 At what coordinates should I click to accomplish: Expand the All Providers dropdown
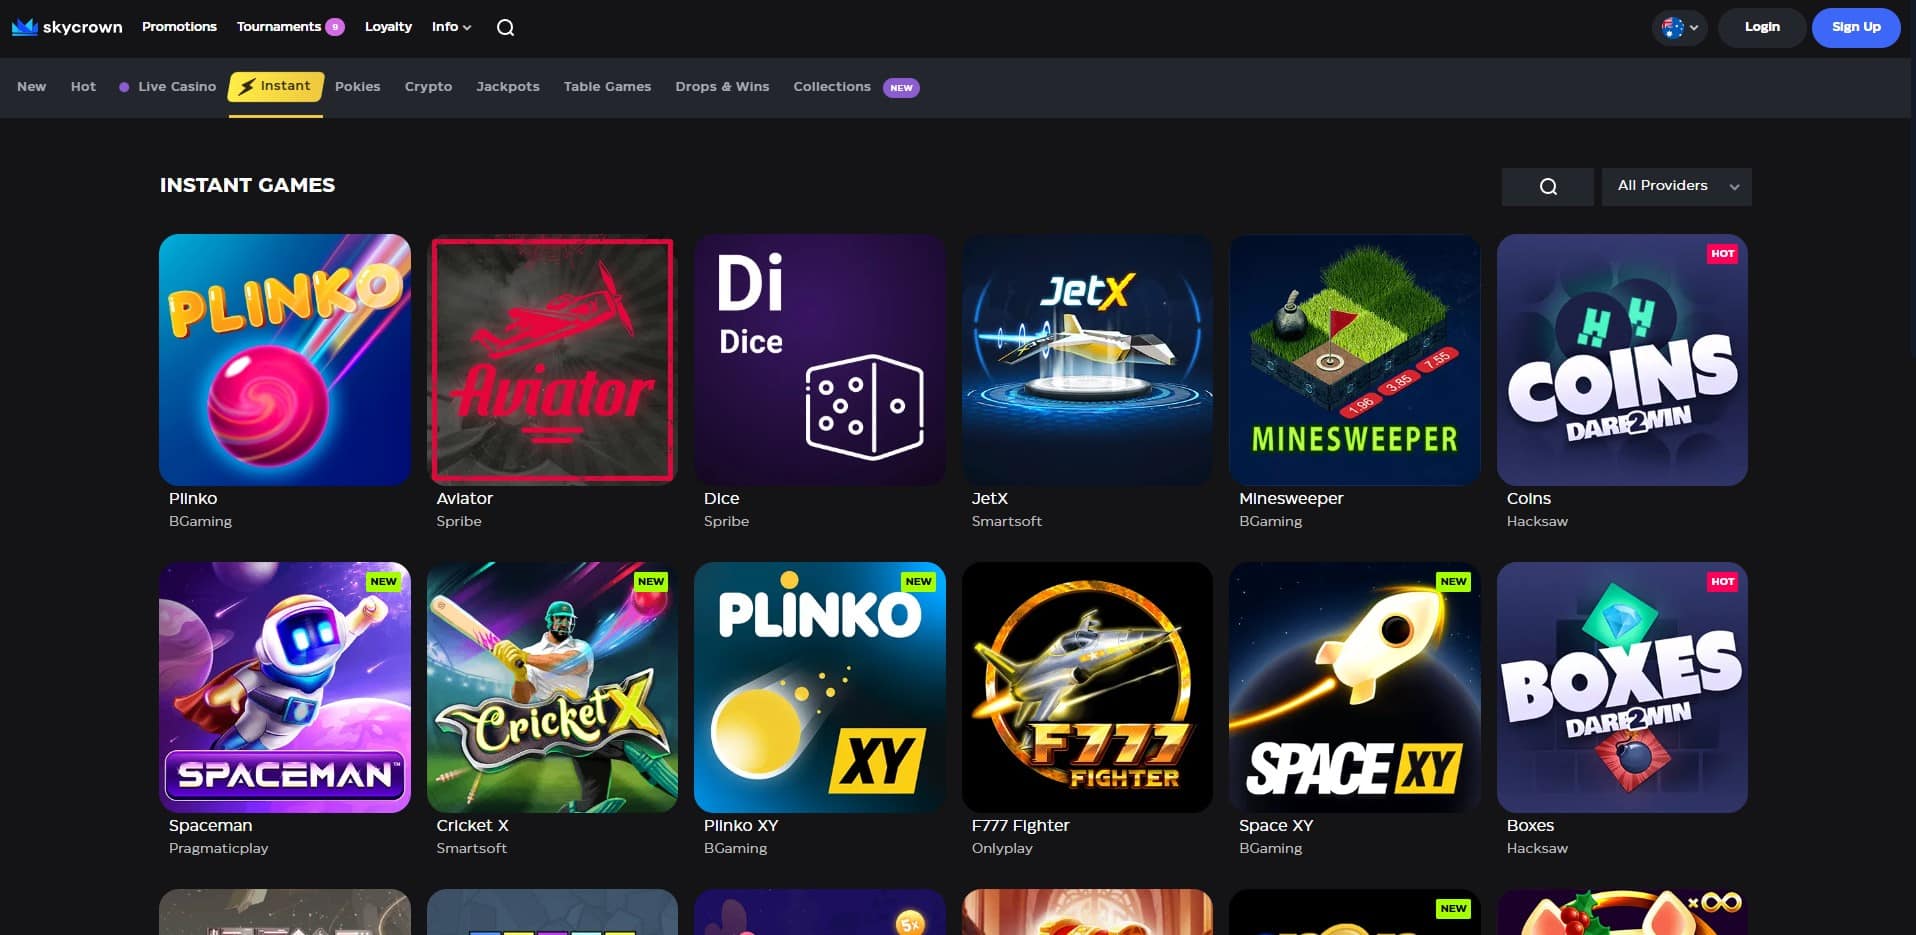1676,187
